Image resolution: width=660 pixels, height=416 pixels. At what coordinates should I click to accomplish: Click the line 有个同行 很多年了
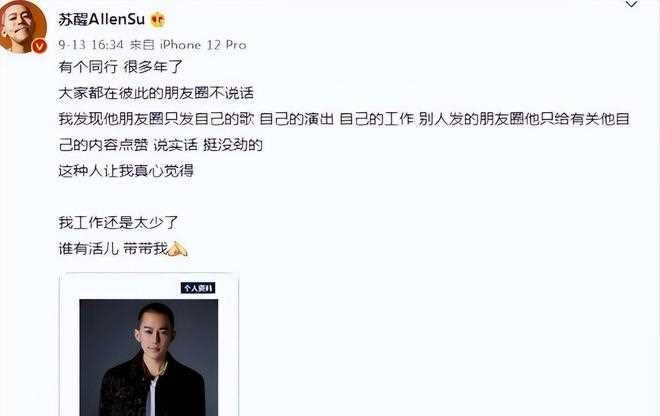pos(120,67)
